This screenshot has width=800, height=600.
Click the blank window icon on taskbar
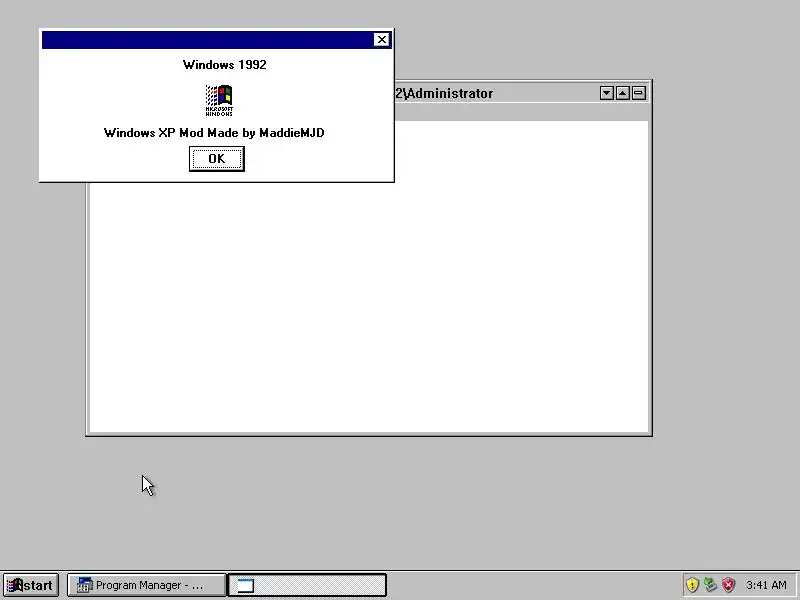click(245, 585)
